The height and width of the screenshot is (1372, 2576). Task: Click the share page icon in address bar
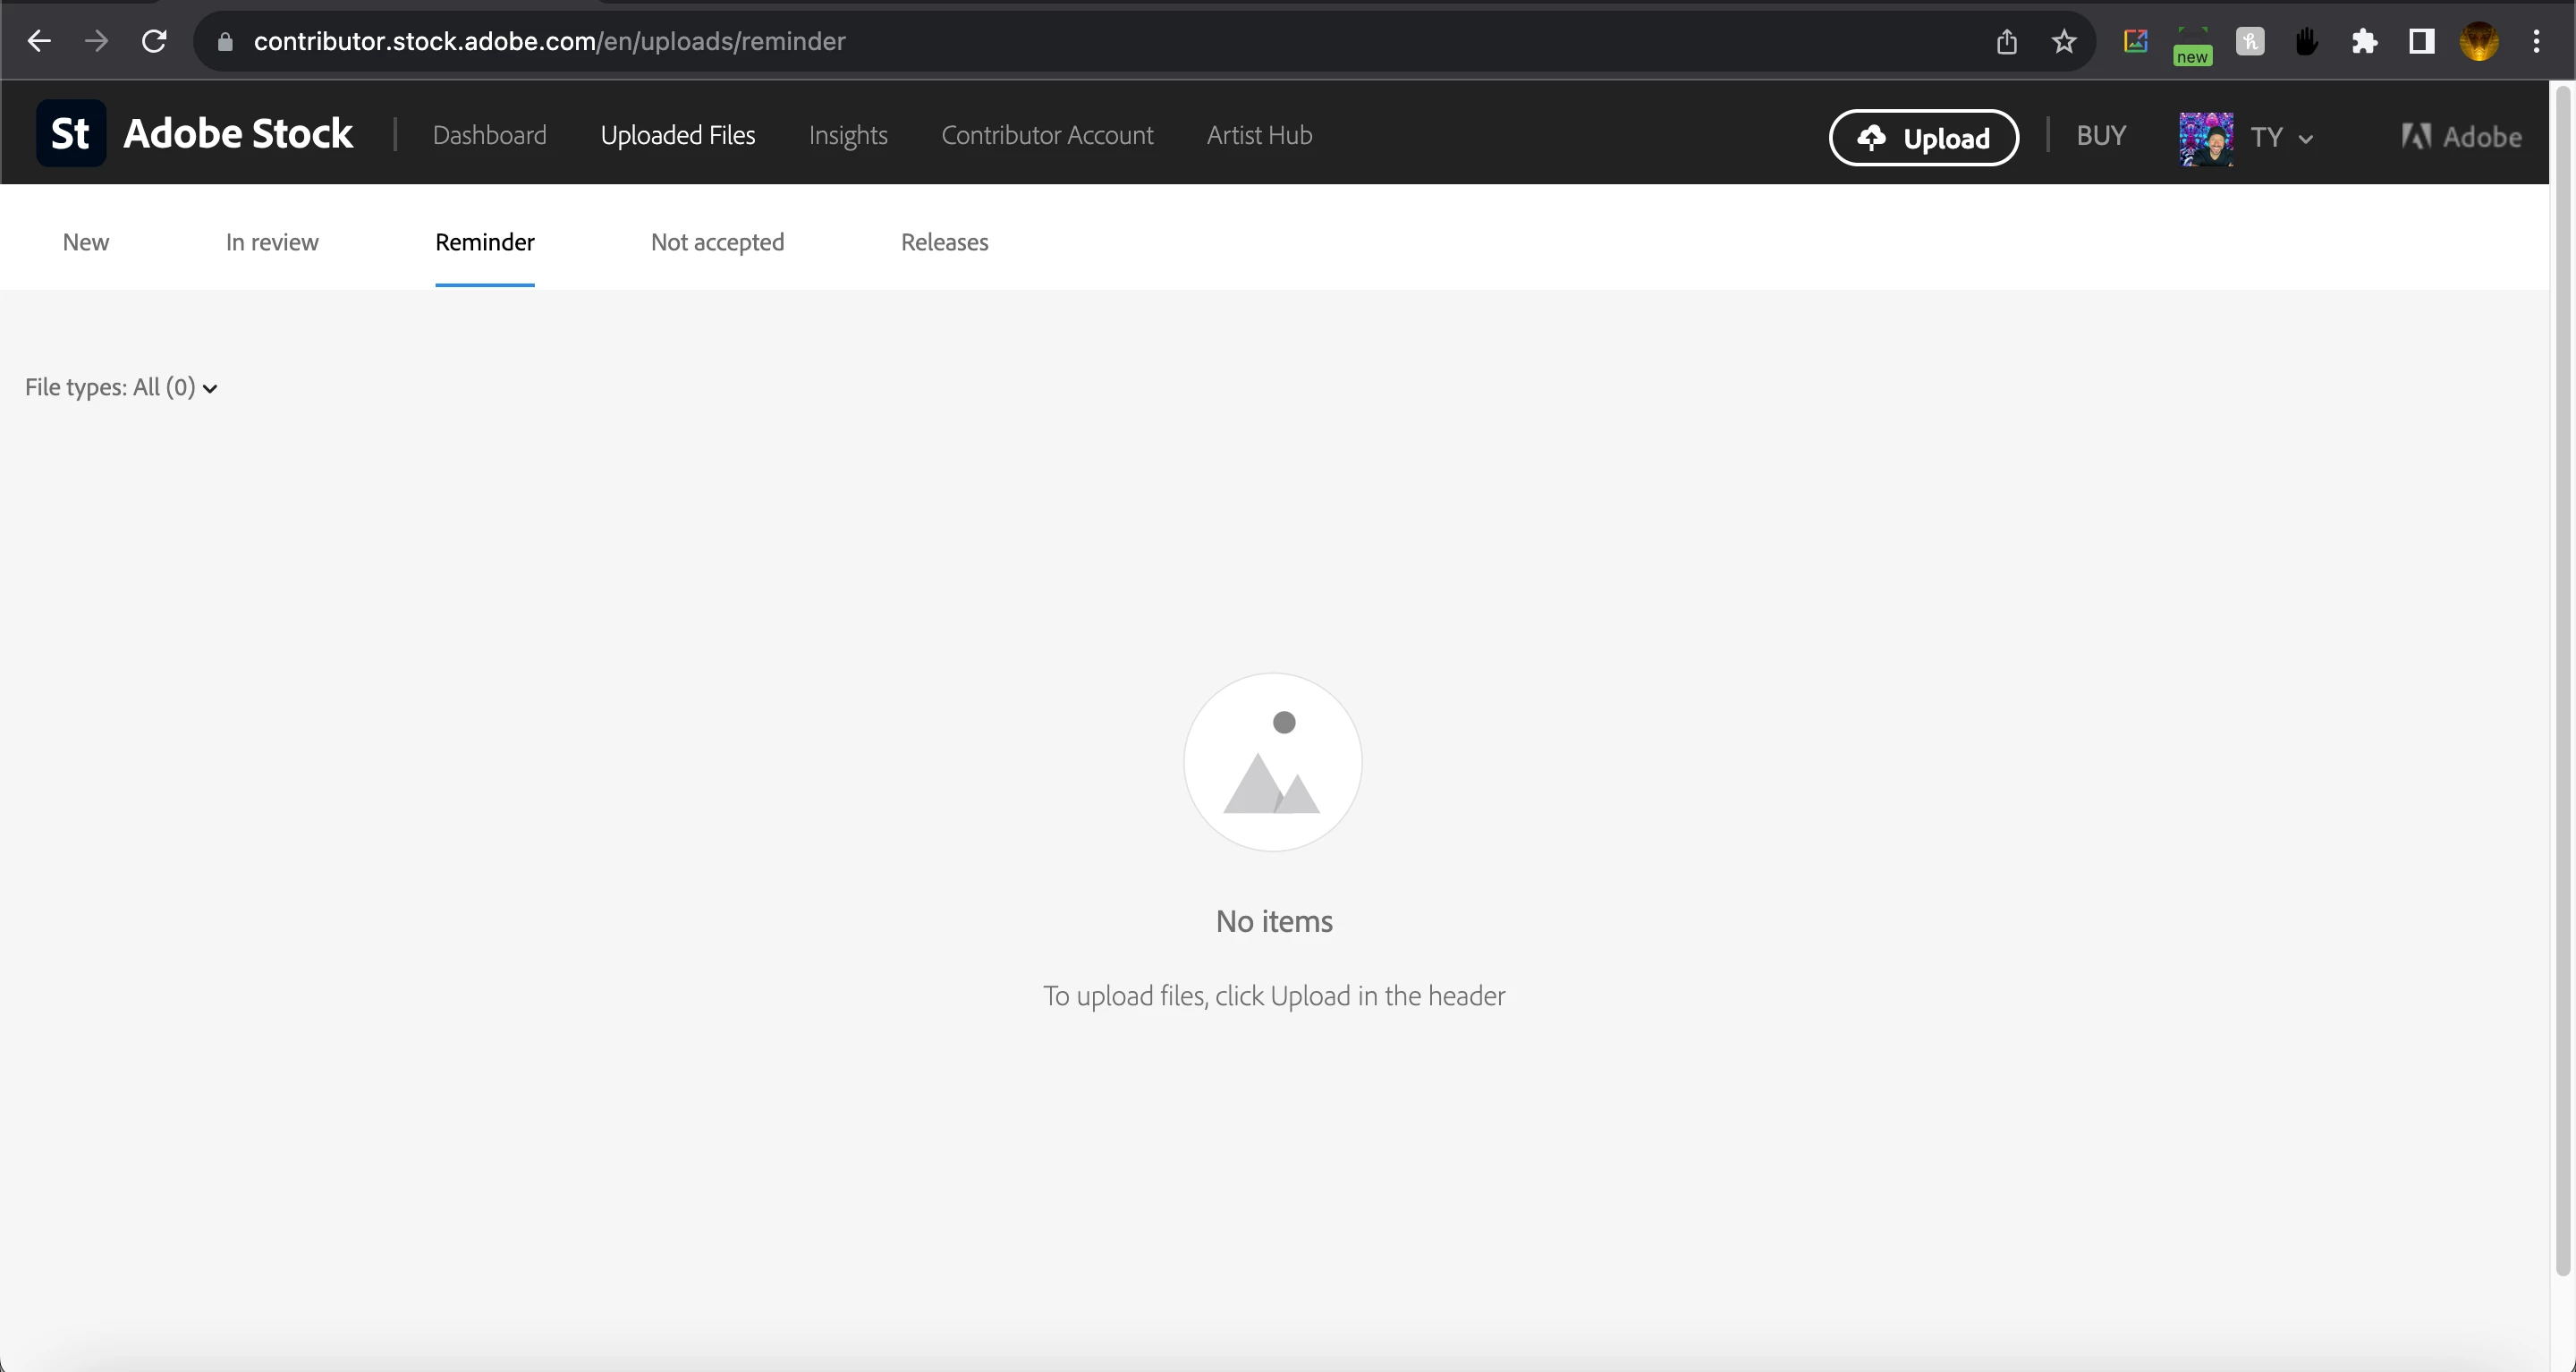pos(2006,41)
